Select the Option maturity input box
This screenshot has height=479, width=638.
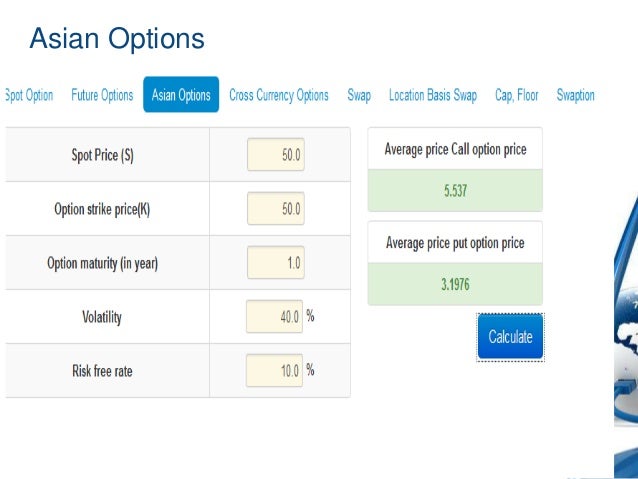click(x=276, y=262)
